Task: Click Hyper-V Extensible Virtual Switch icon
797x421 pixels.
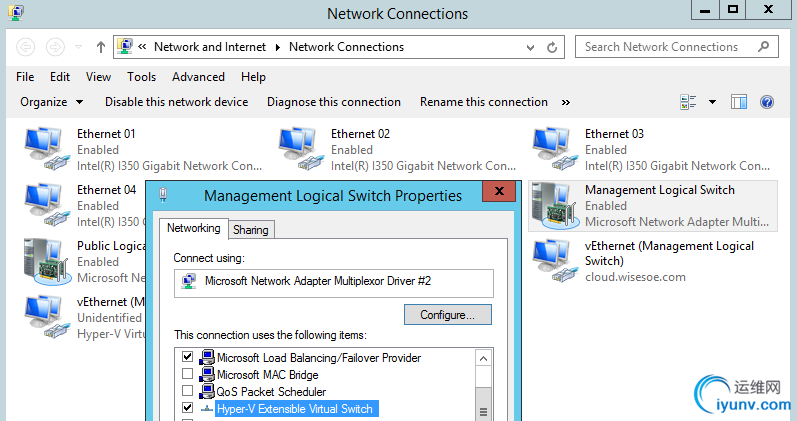Action: pyautogui.click(x=206, y=409)
